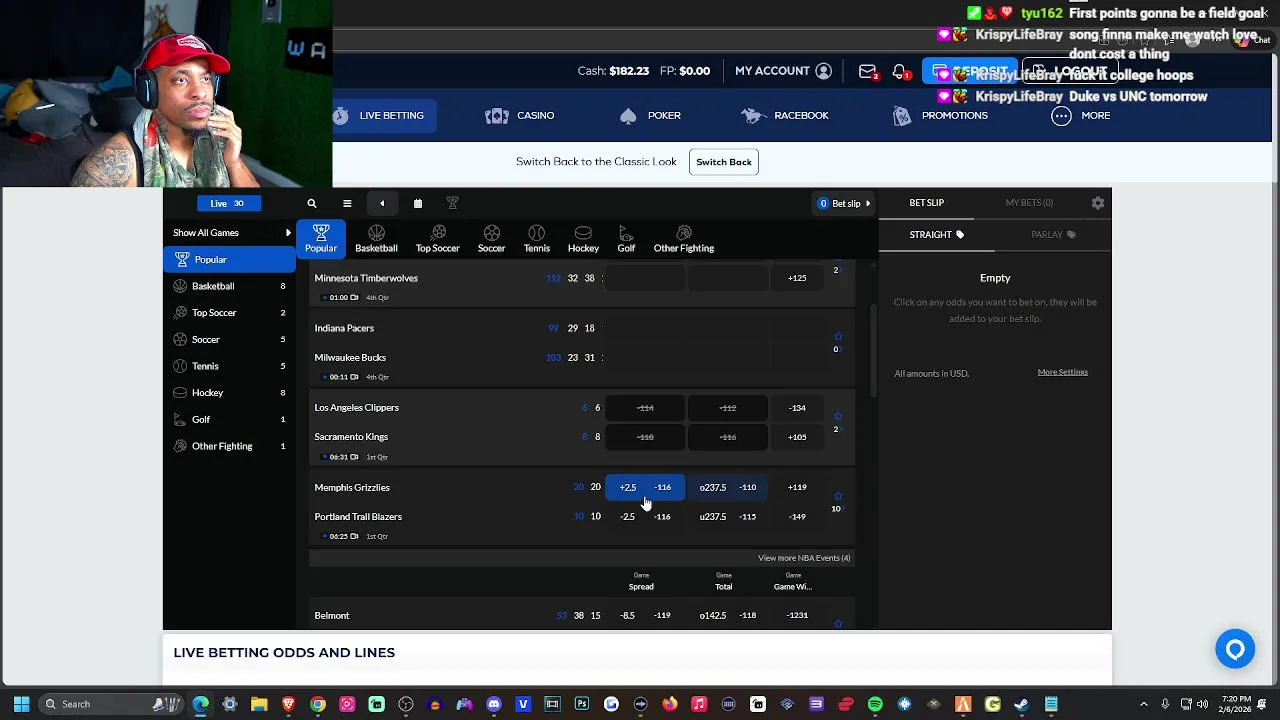Open POKER in the top navigation
This screenshot has height=720, width=1280.
(x=650, y=116)
